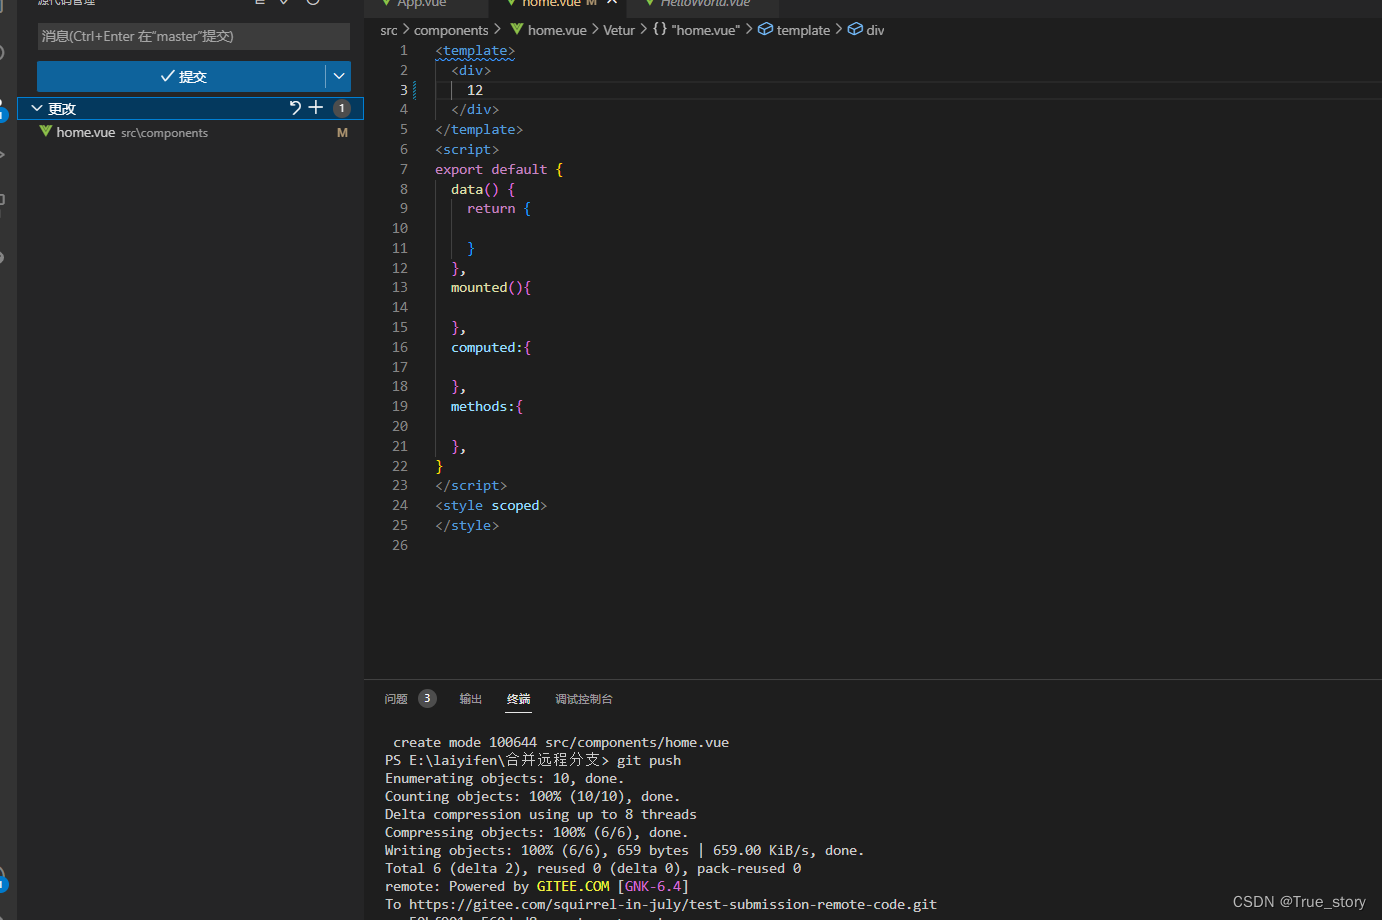Click cube icon before div breadcrumb

click(855, 29)
